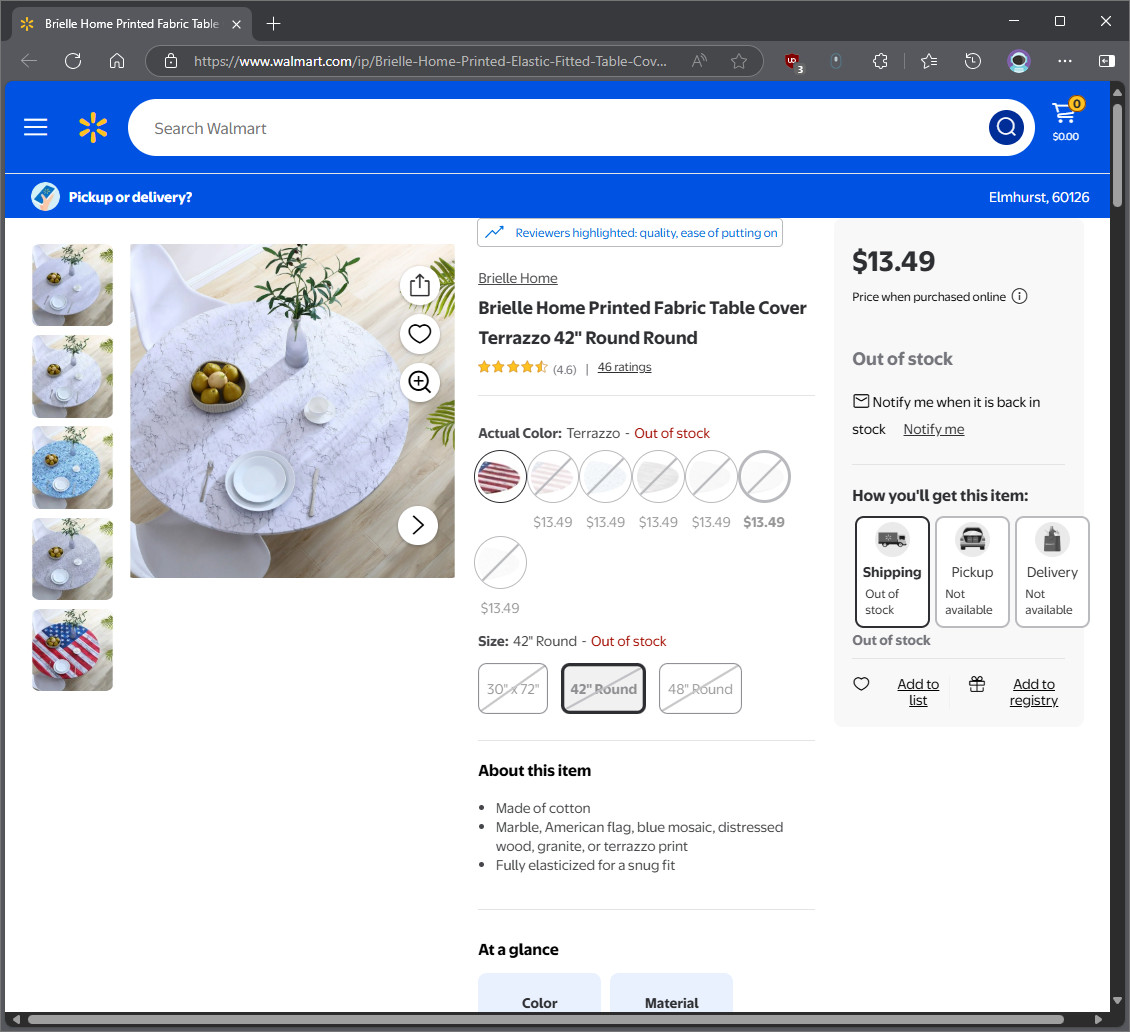Select the Pickup fulfillment option

(972, 571)
